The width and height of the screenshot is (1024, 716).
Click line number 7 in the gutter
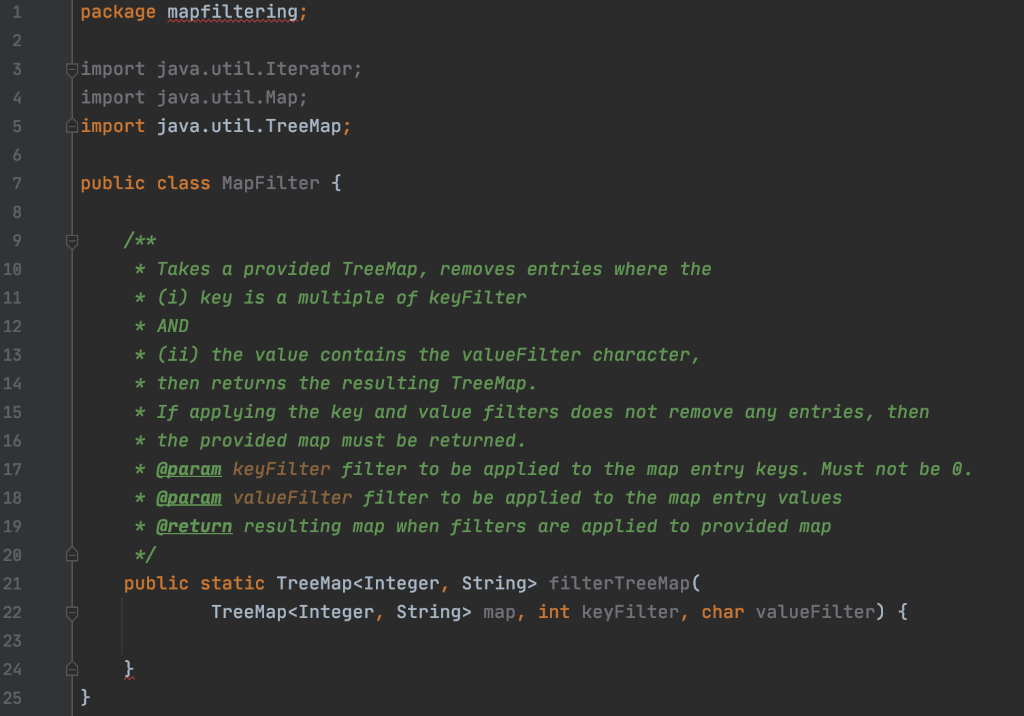[17, 184]
